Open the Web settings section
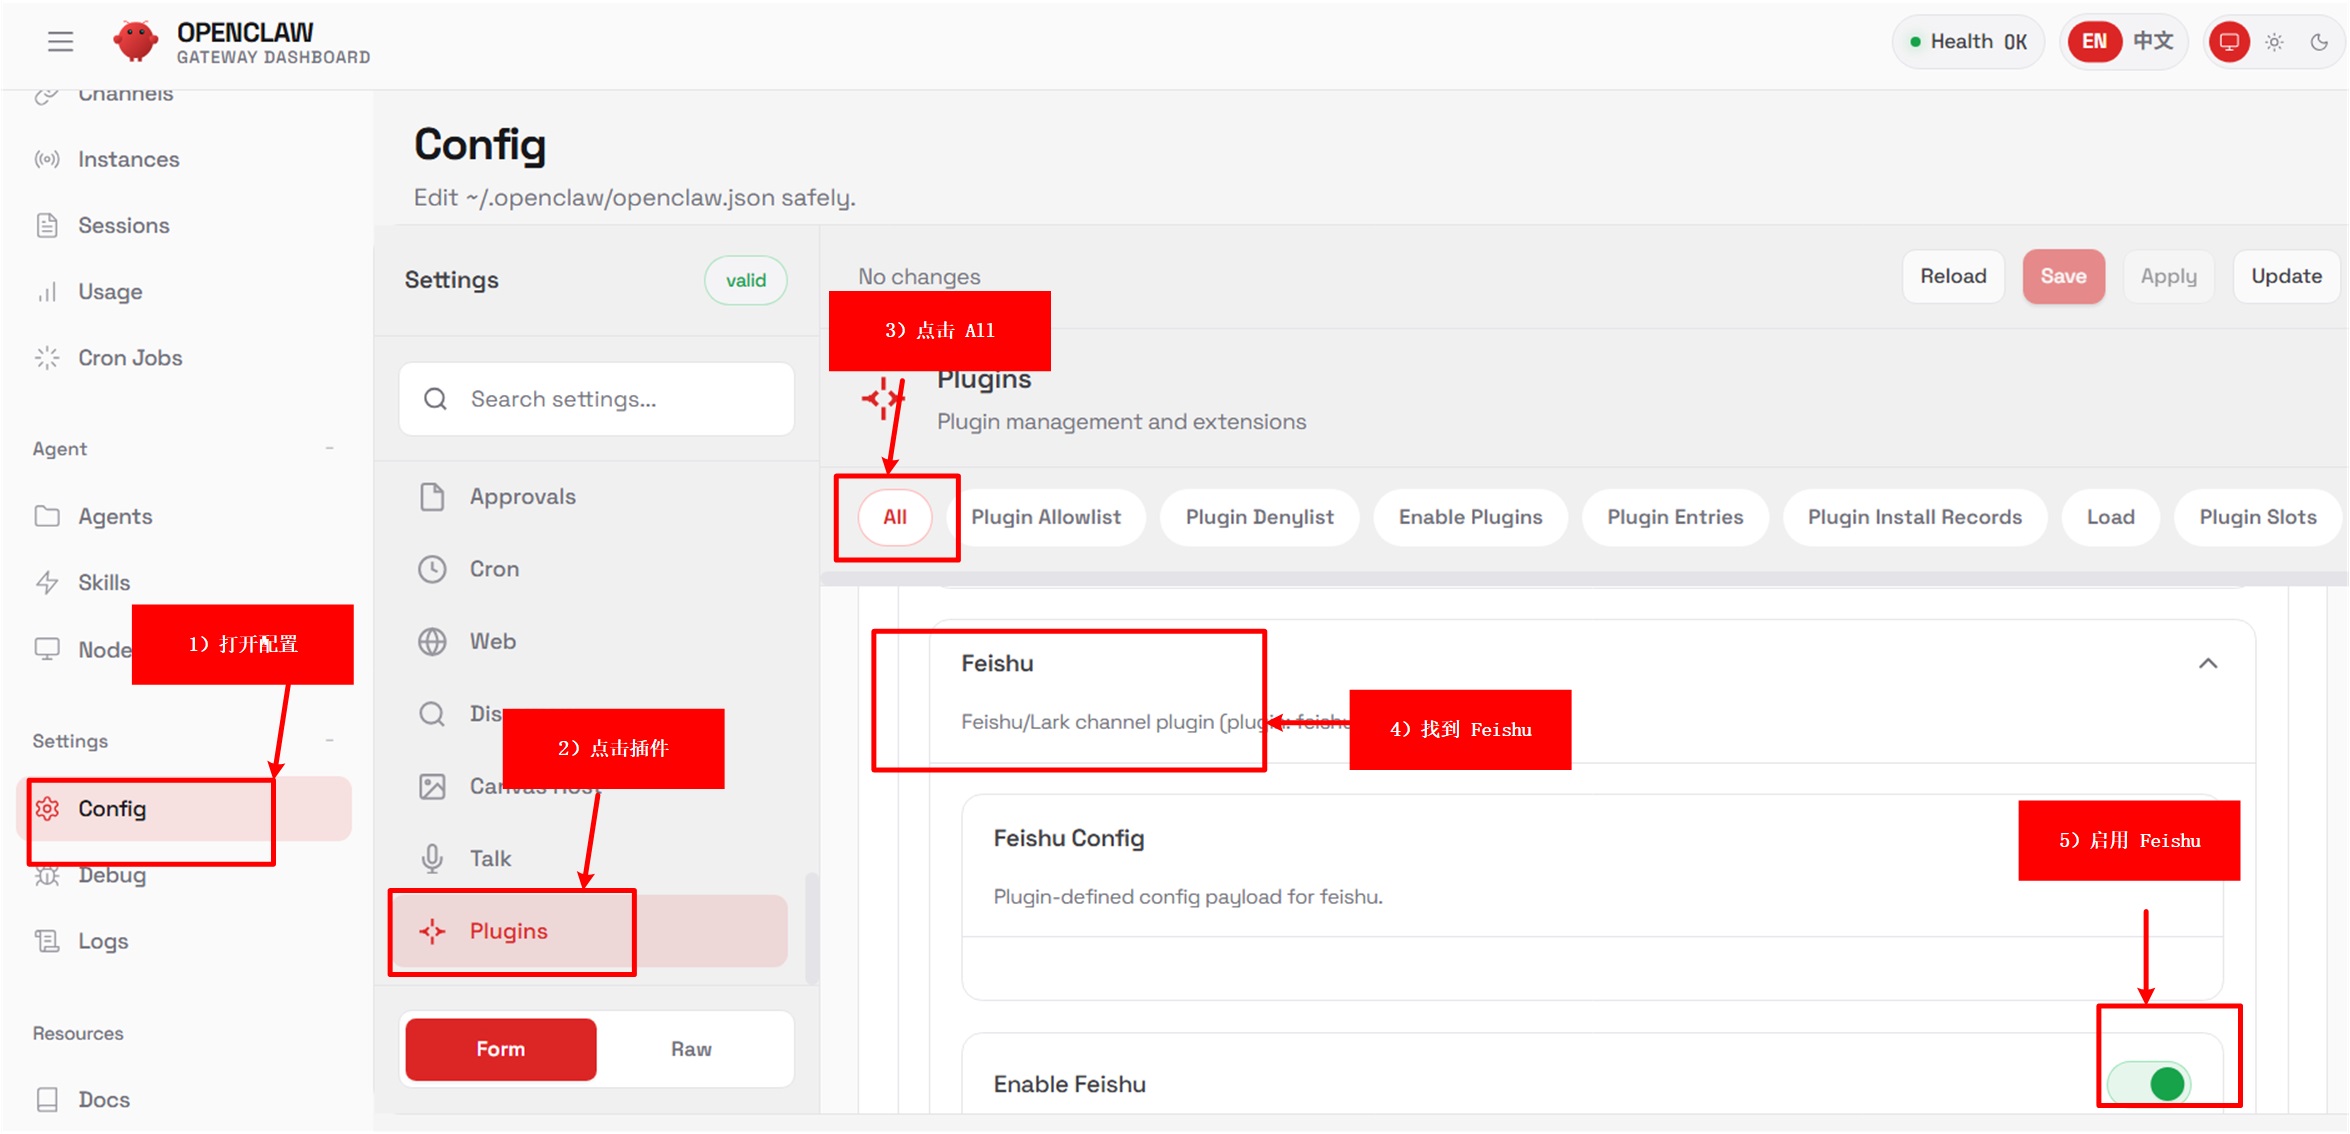 [x=492, y=641]
